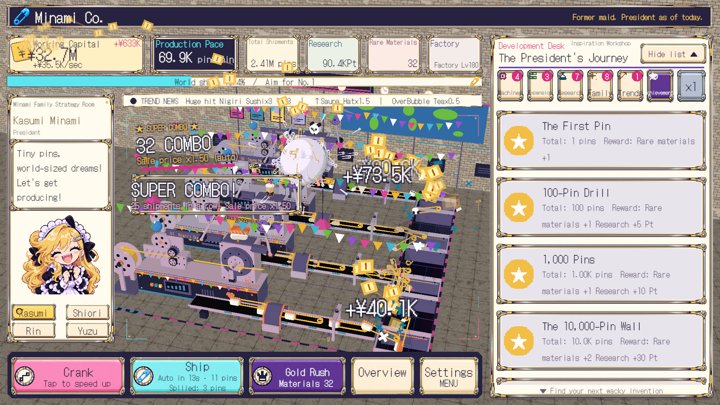Open the Settings MENU
This screenshot has width=720, height=405.
point(448,376)
